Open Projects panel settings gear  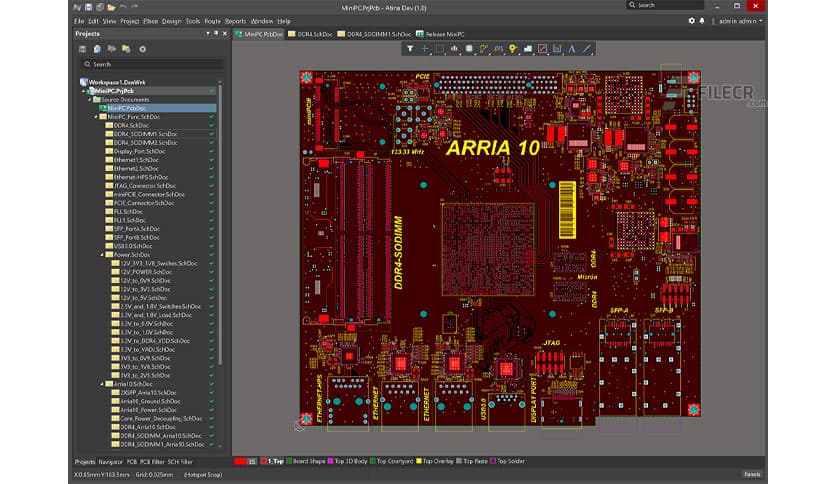142,49
